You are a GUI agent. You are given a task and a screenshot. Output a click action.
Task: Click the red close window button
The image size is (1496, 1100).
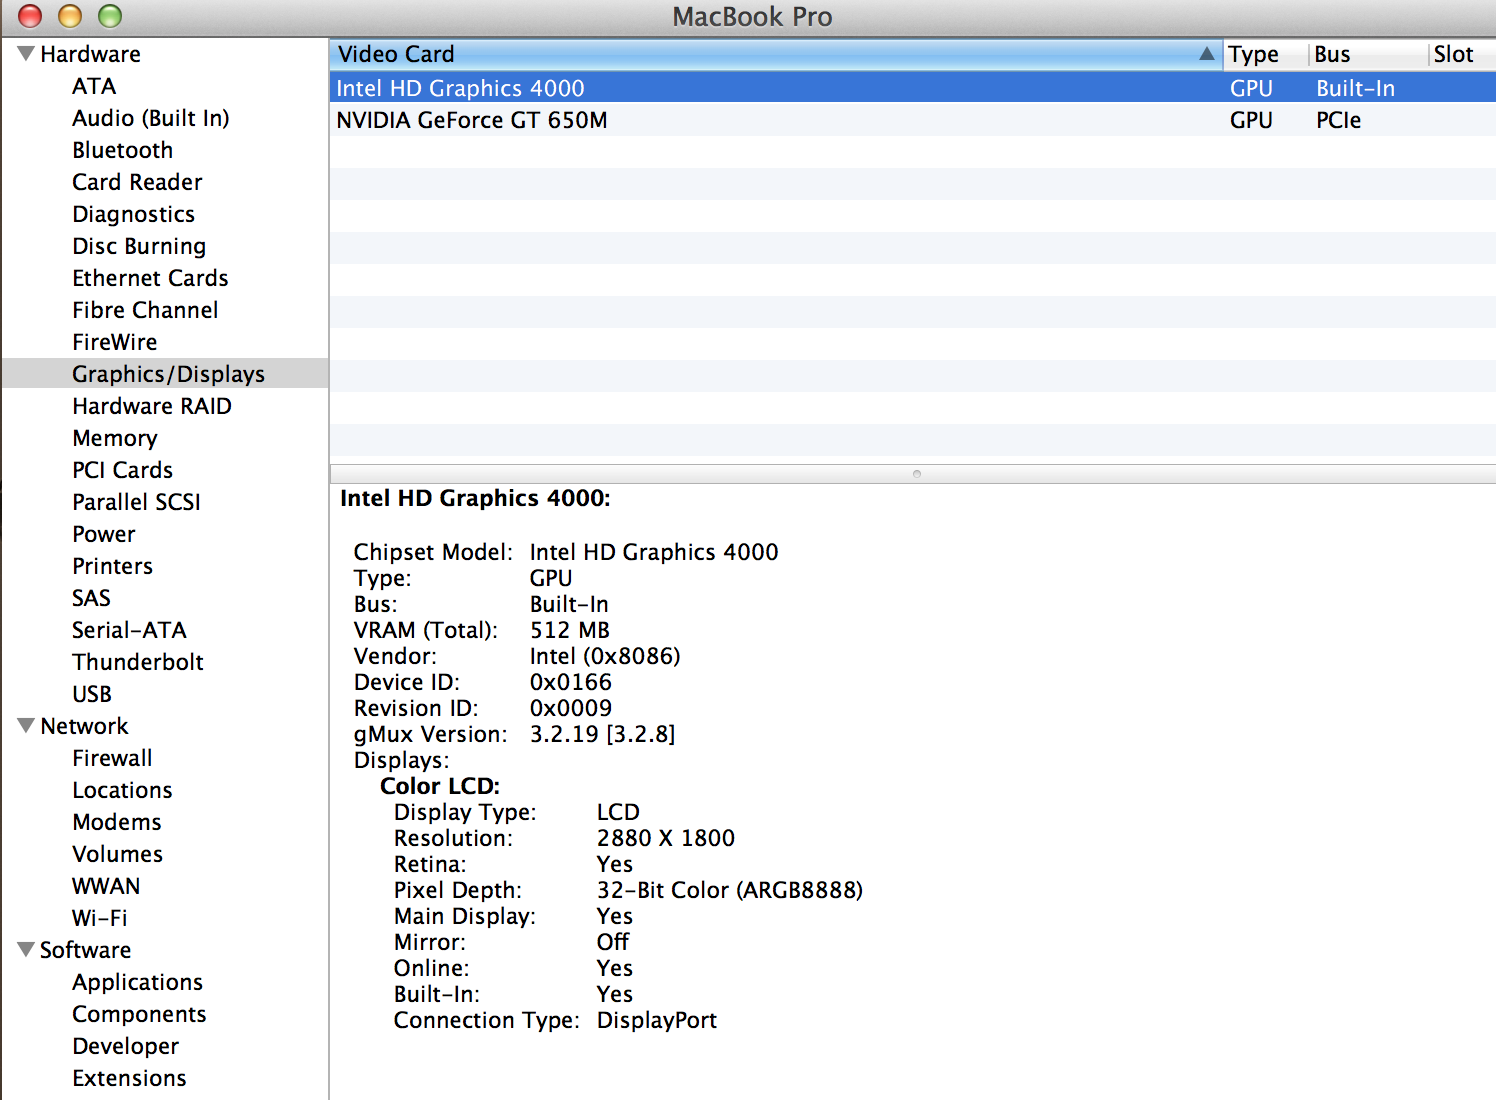(30, 15)
